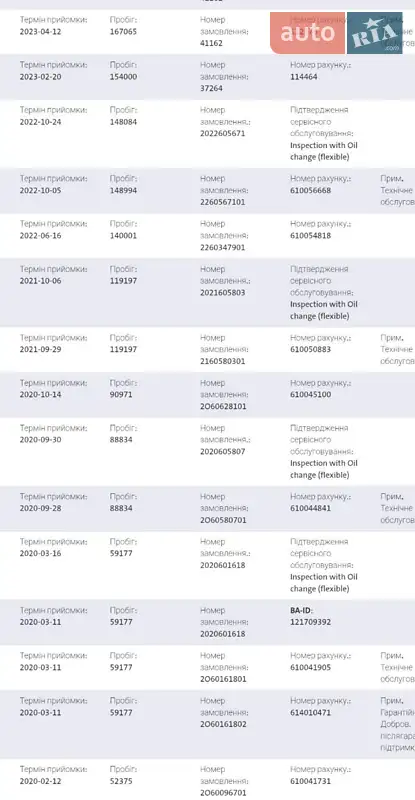This screenshot has height=800, width=415.
Task: Click the auto RIA logo watermark
Action: coord(336,33)
